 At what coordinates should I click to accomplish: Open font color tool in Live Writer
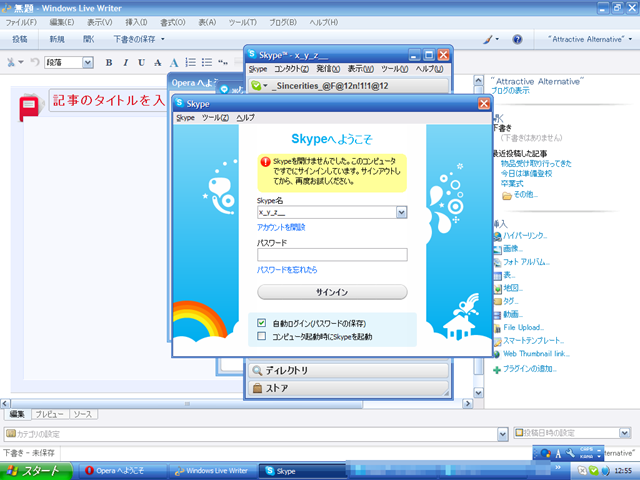click(174, 62)
